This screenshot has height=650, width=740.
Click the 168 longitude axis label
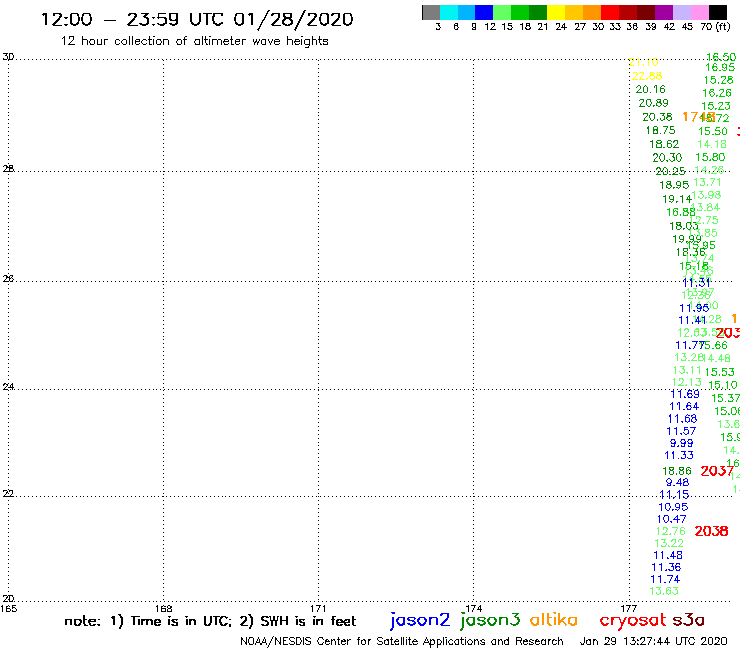tap(163, 608)
